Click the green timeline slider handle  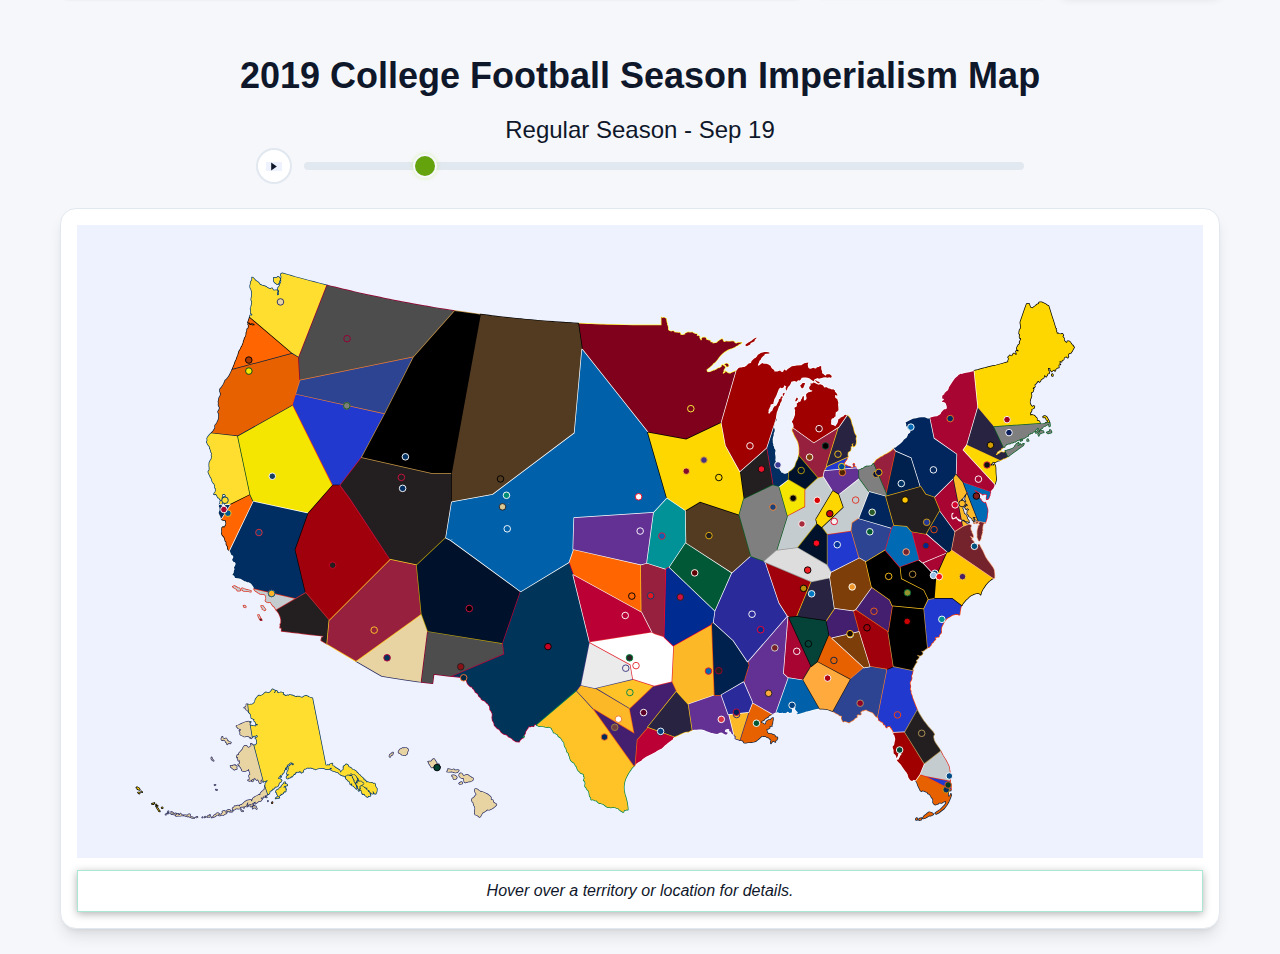pyautogui.click(x=424, y=166)
